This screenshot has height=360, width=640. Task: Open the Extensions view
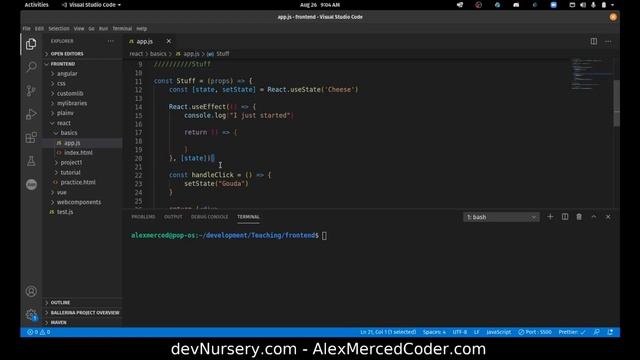click(x=31, y=138)
